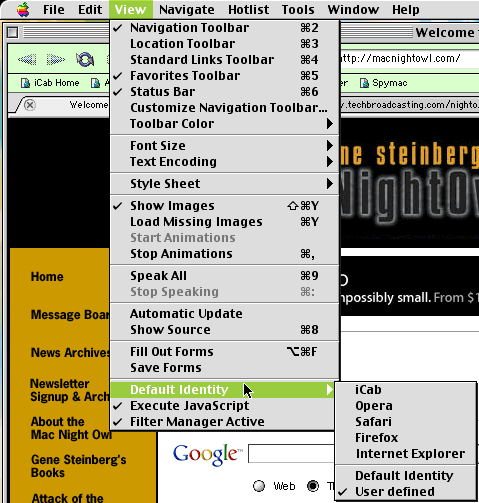Click the Home sidebar link
Screen dimensions: 479x503
[47, 277]
